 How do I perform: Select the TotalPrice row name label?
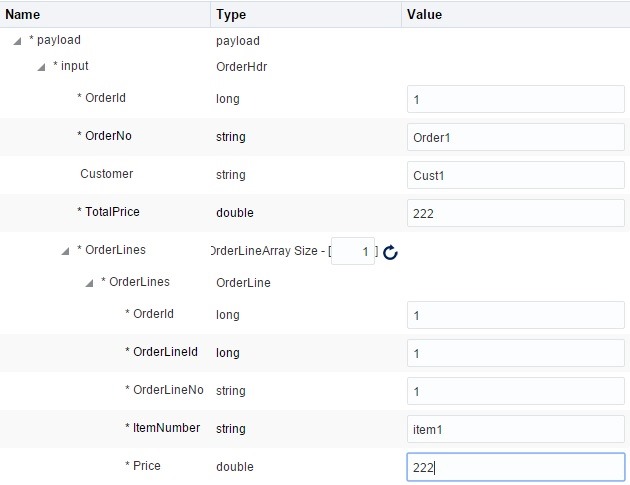tap(111, 212)
